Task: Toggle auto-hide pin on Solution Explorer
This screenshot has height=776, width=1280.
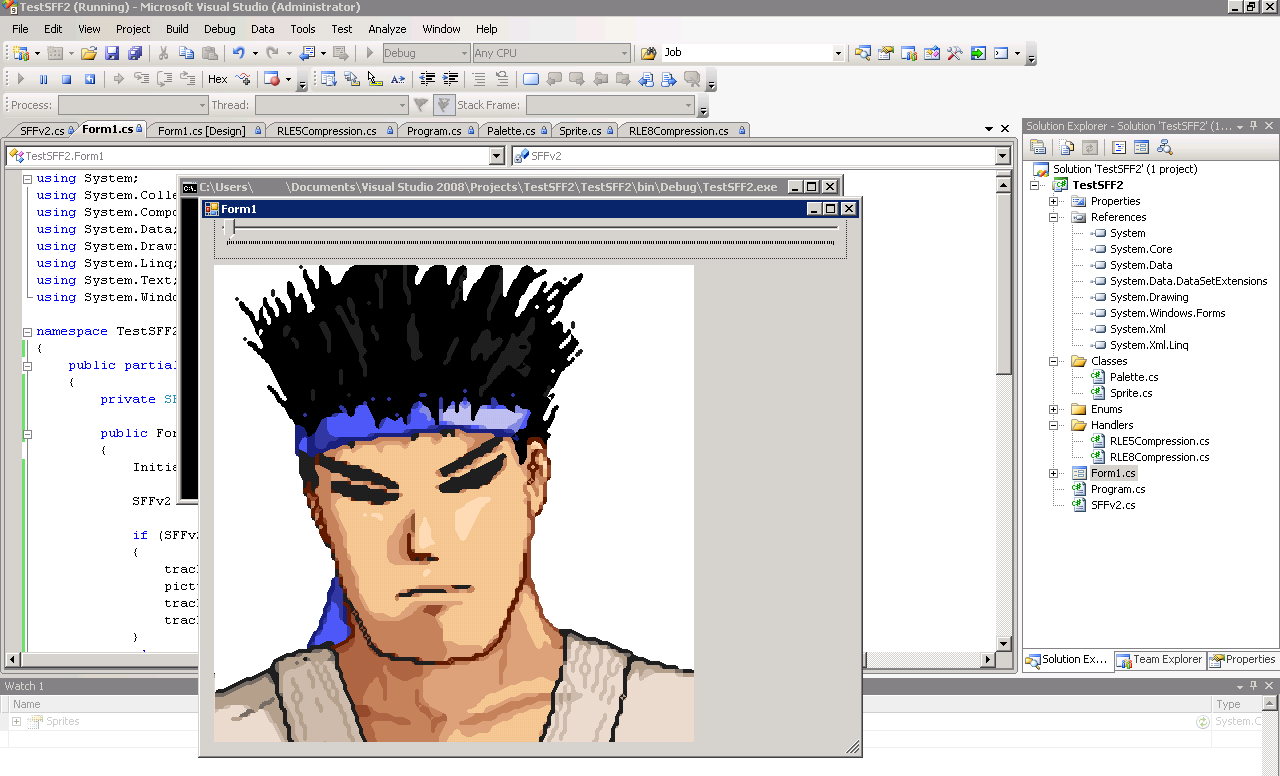Action: [1253, 127]
